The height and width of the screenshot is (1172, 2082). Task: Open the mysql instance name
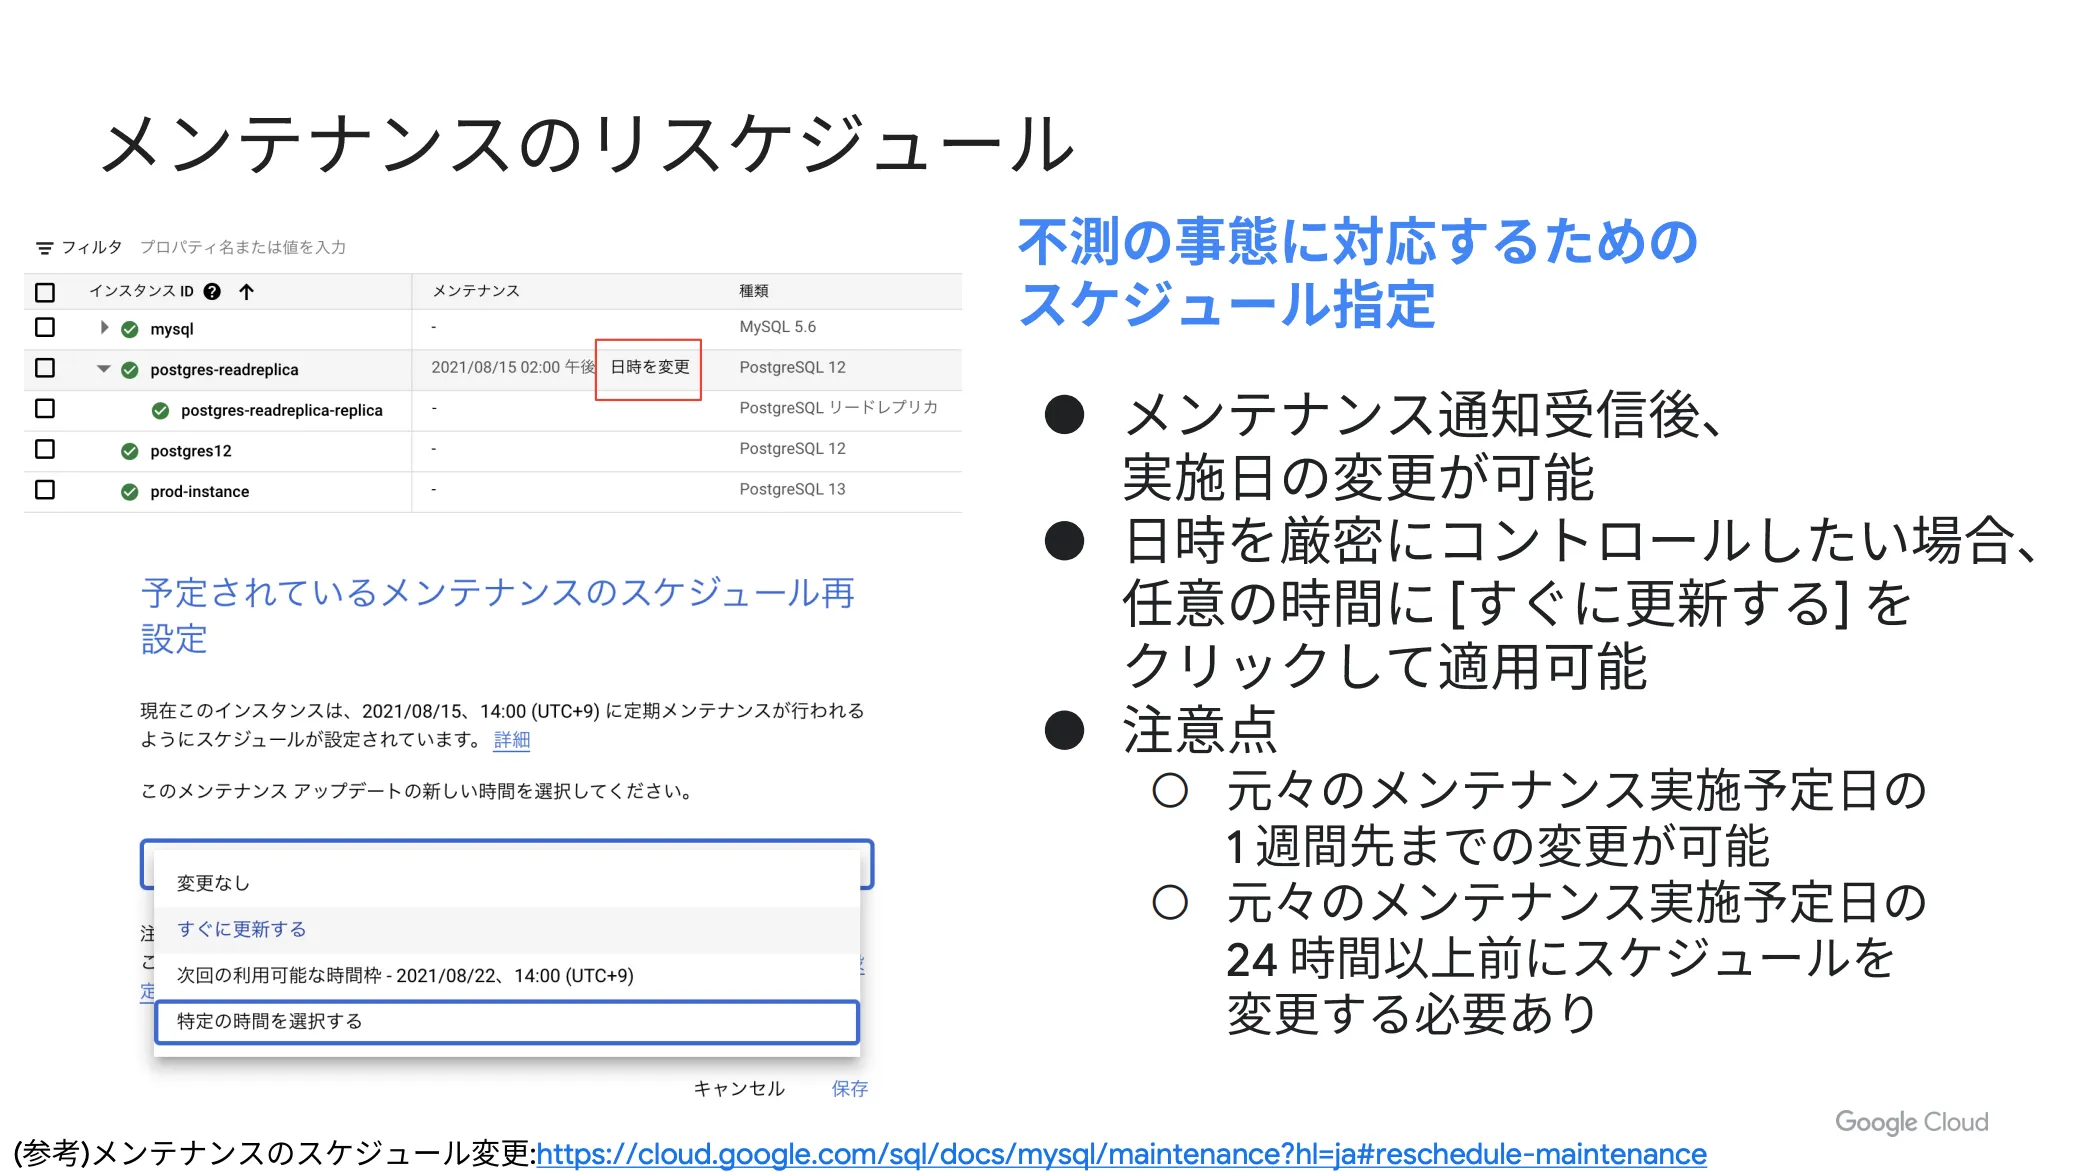pos(172,329)
